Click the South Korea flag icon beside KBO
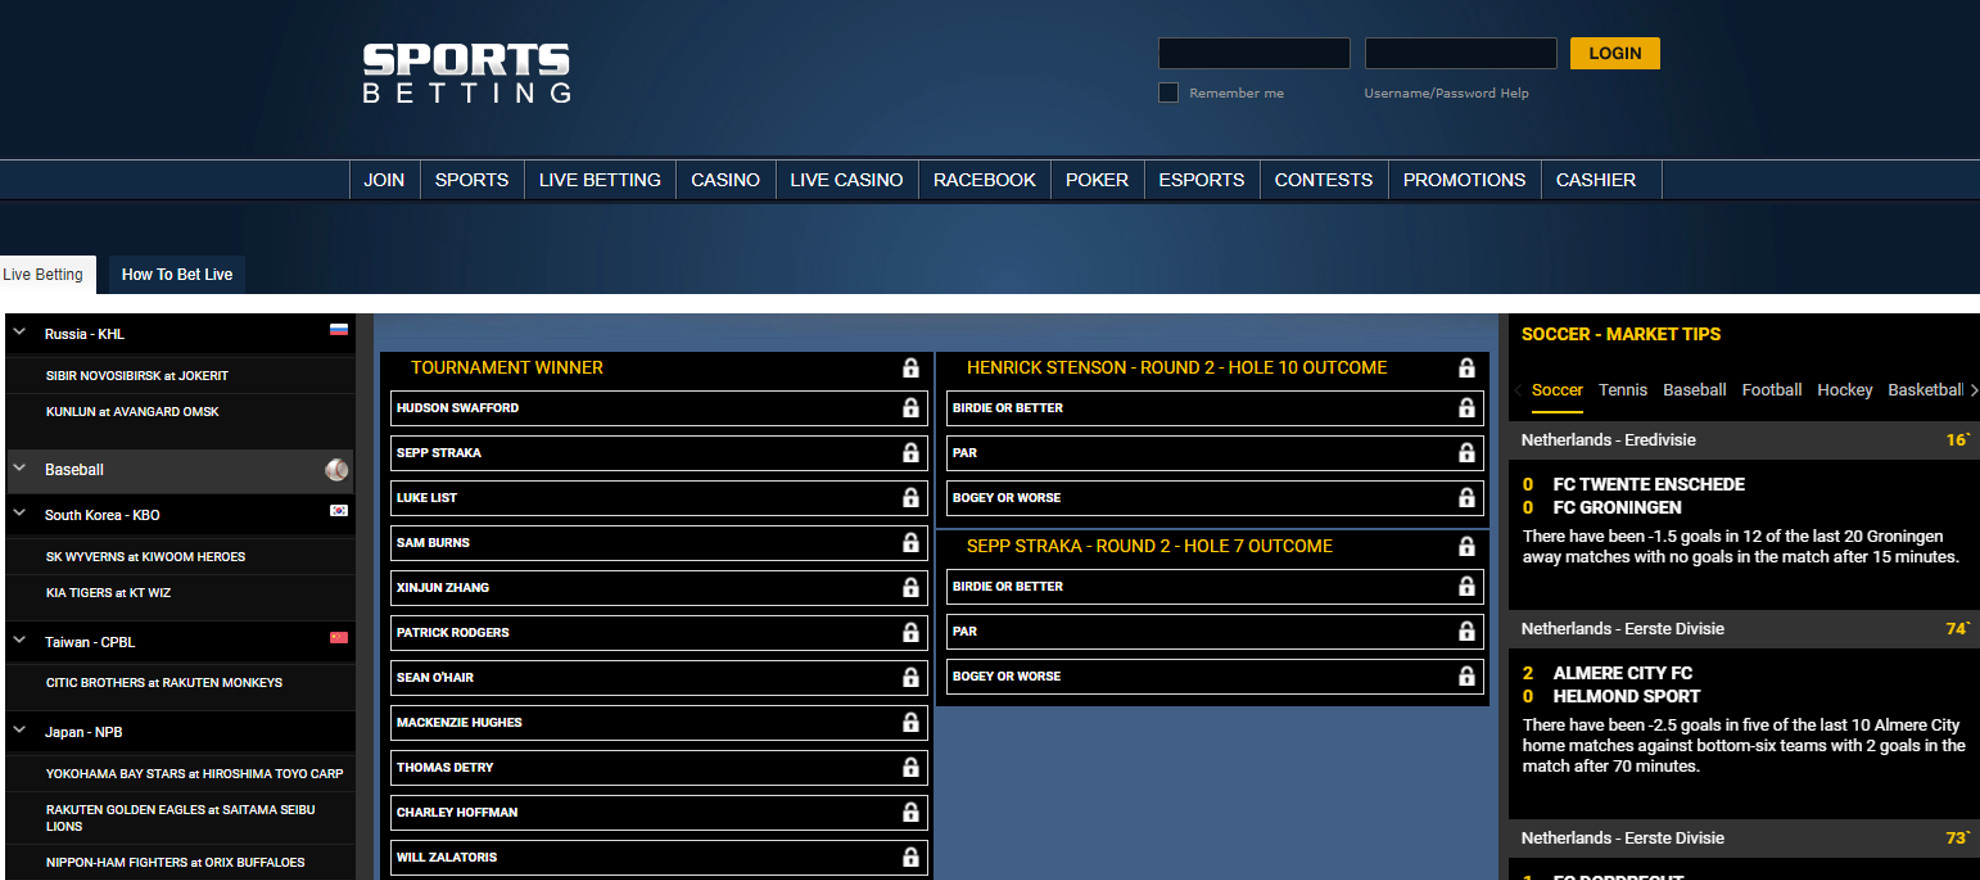The image size is (1980, 880). (x=339, y=510)
